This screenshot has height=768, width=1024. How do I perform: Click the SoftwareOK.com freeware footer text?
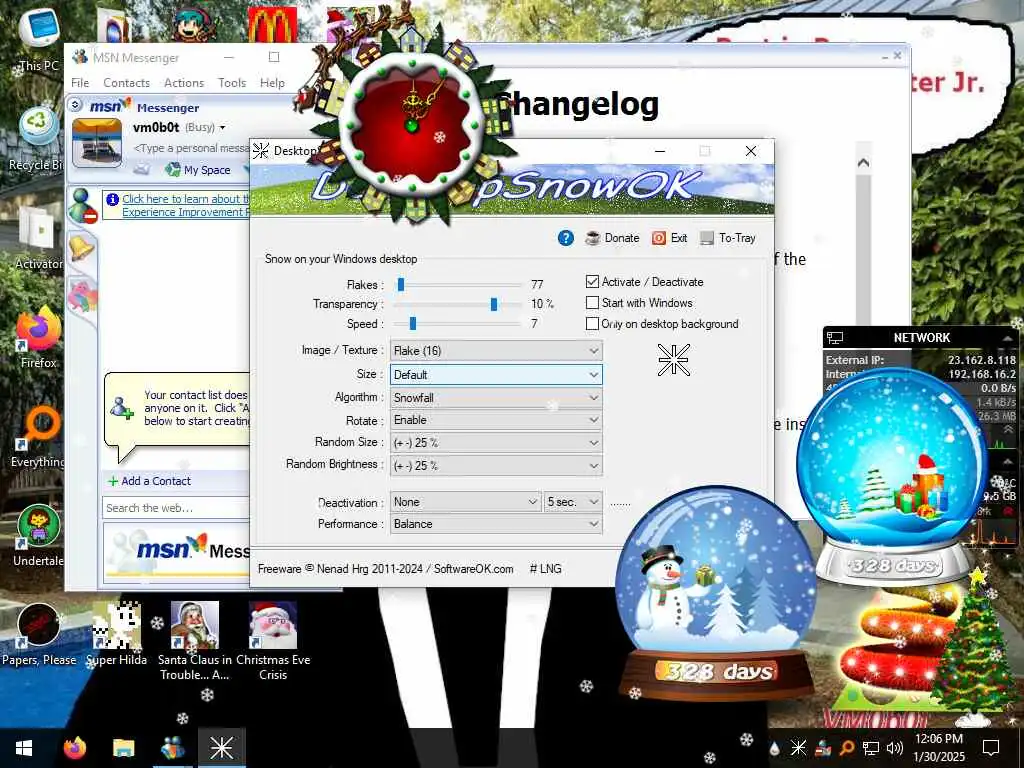point(385,569)
